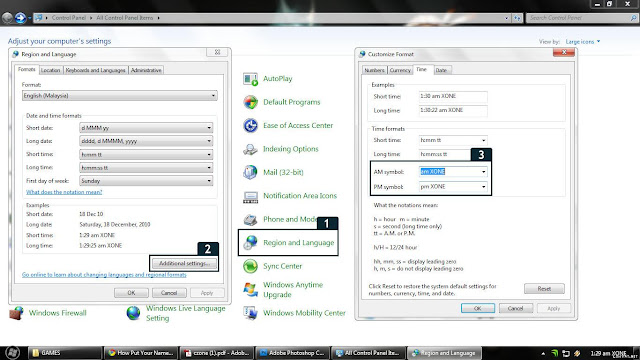Viewport: 640px width, 360px height.
Task: Switch to GAMES taskbar item
Action: click(x=64, y=353)
